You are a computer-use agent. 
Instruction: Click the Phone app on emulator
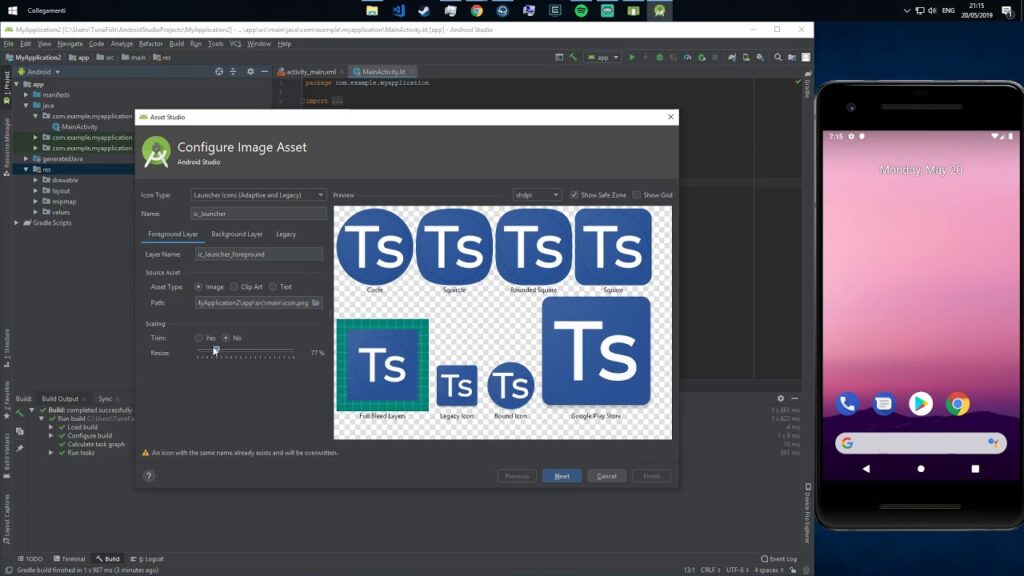click(x=847, y=404)
